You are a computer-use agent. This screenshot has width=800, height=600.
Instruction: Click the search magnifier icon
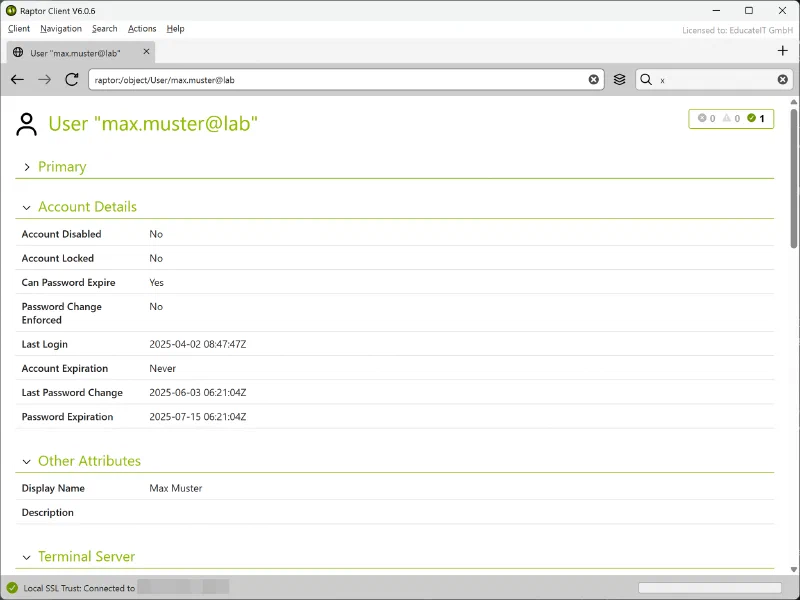tap(646, 80)
